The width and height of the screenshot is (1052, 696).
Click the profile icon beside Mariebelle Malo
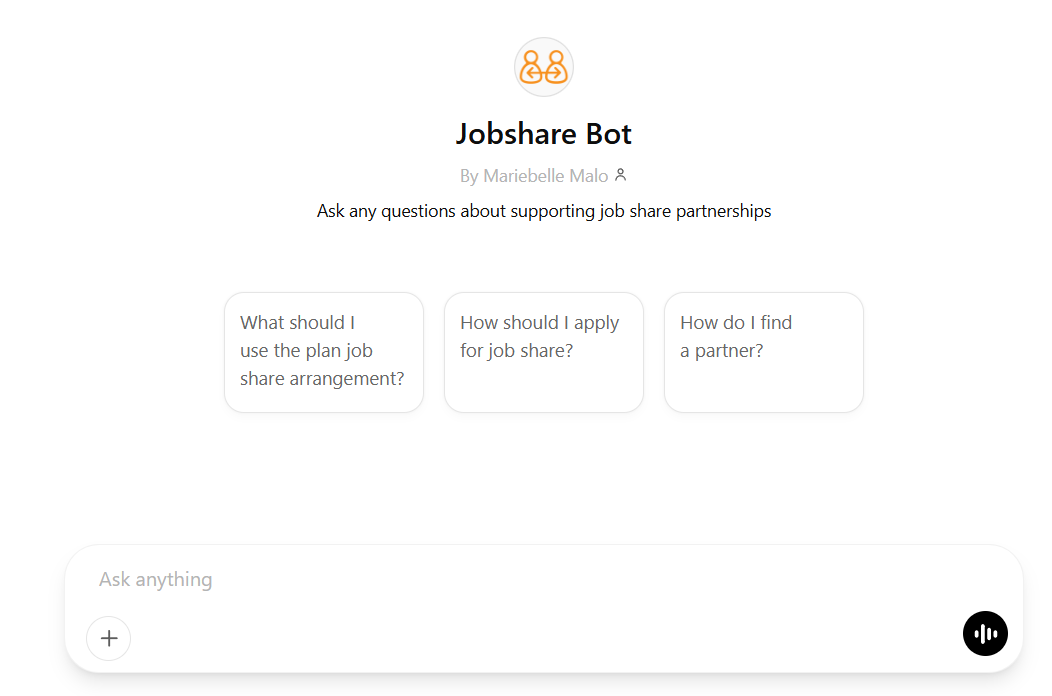point(620,175)
